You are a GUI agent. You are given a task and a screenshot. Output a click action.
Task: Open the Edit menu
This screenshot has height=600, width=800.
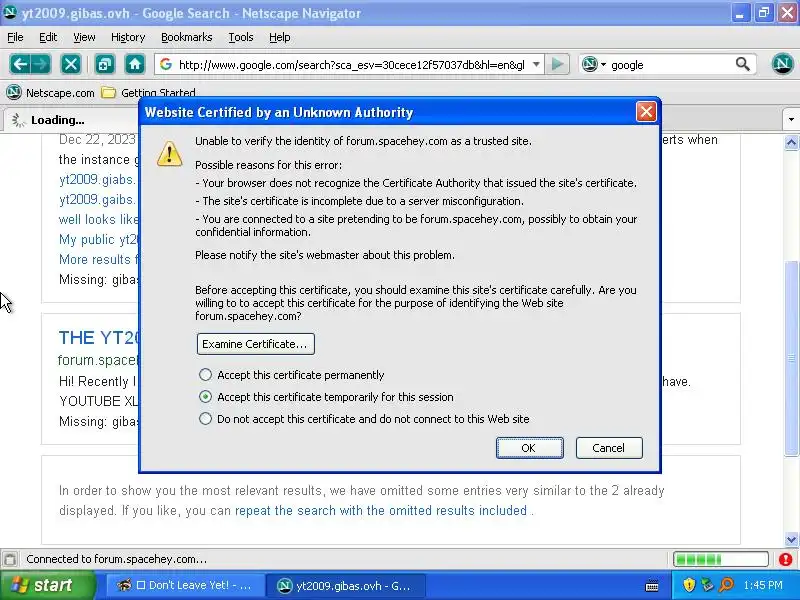pyautogui.click(x=48, y=37)
